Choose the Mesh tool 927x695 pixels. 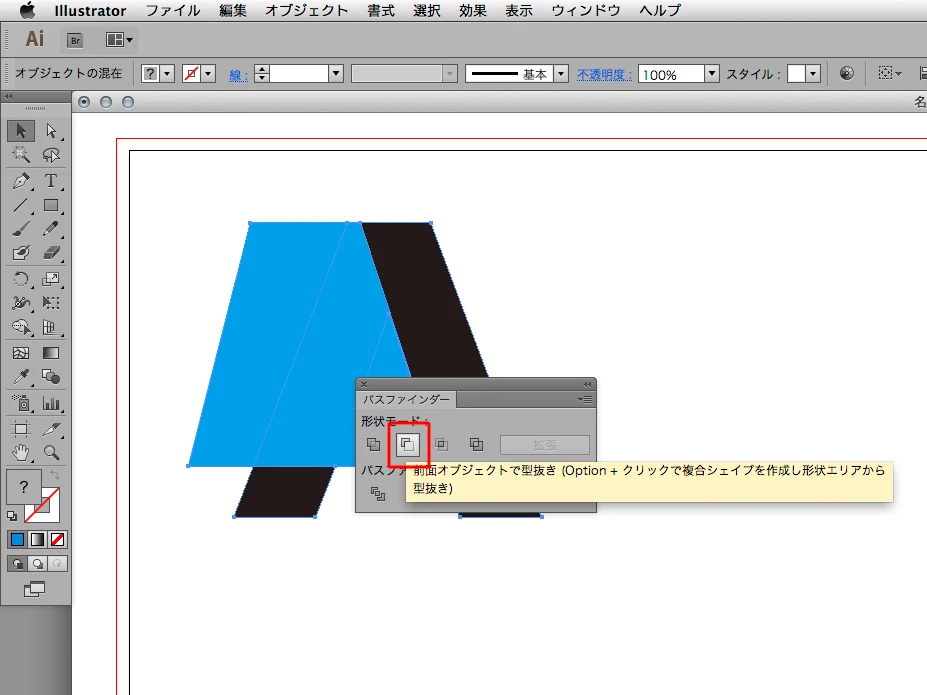click(x=21, y=353)
